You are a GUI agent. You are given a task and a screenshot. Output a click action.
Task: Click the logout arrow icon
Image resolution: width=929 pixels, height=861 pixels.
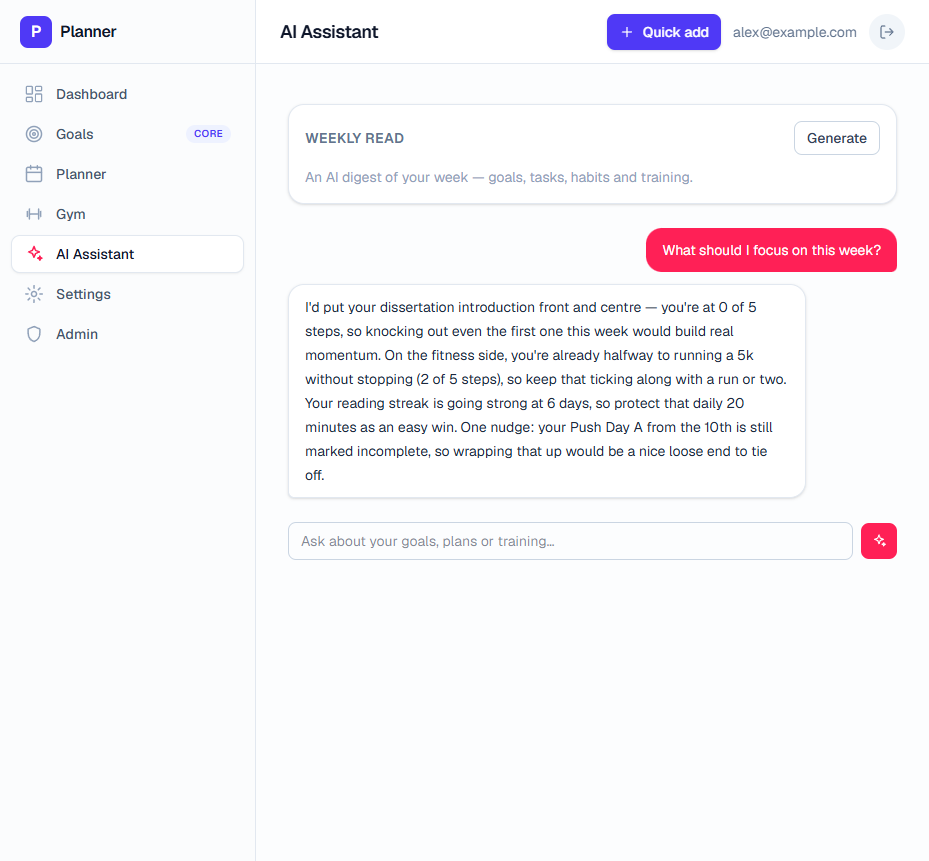[x=886, y=32]
